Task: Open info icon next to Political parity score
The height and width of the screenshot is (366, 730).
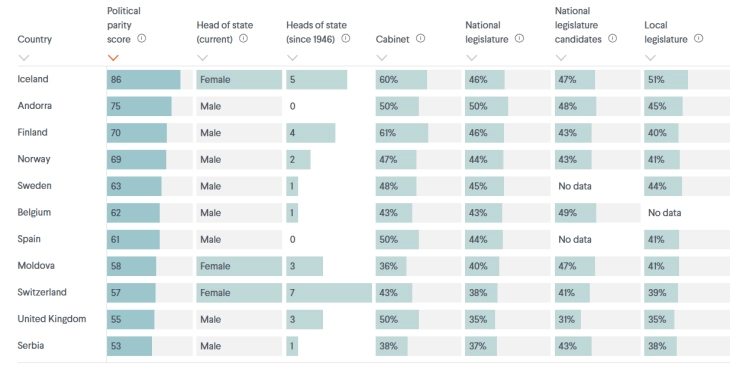Action: click(142, 39)
